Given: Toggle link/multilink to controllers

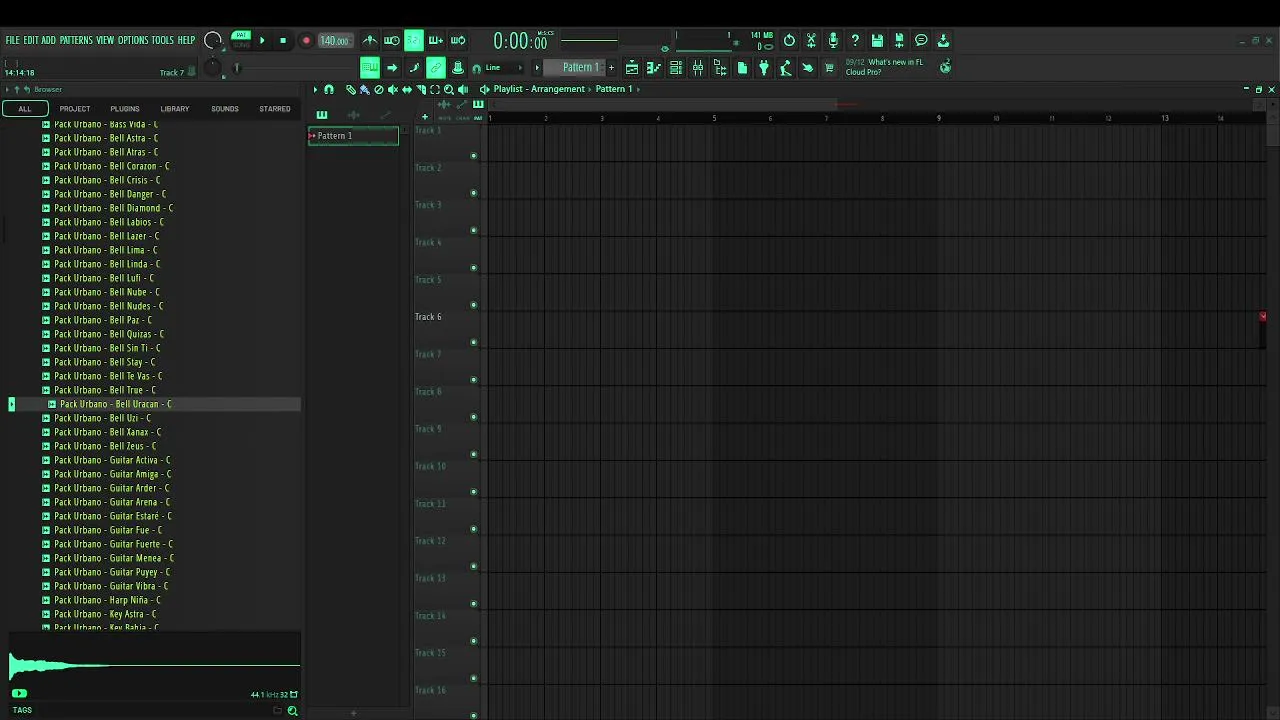Looking at the screenshot, I should (x=436, y=68).
